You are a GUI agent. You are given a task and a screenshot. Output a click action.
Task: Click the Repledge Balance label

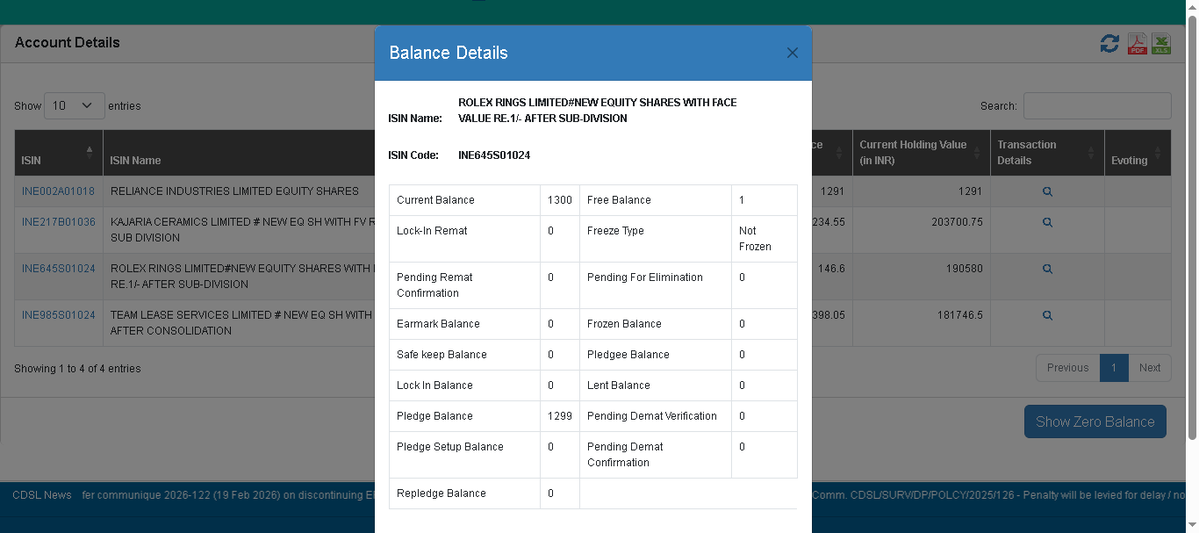click(x=441, y=493)
